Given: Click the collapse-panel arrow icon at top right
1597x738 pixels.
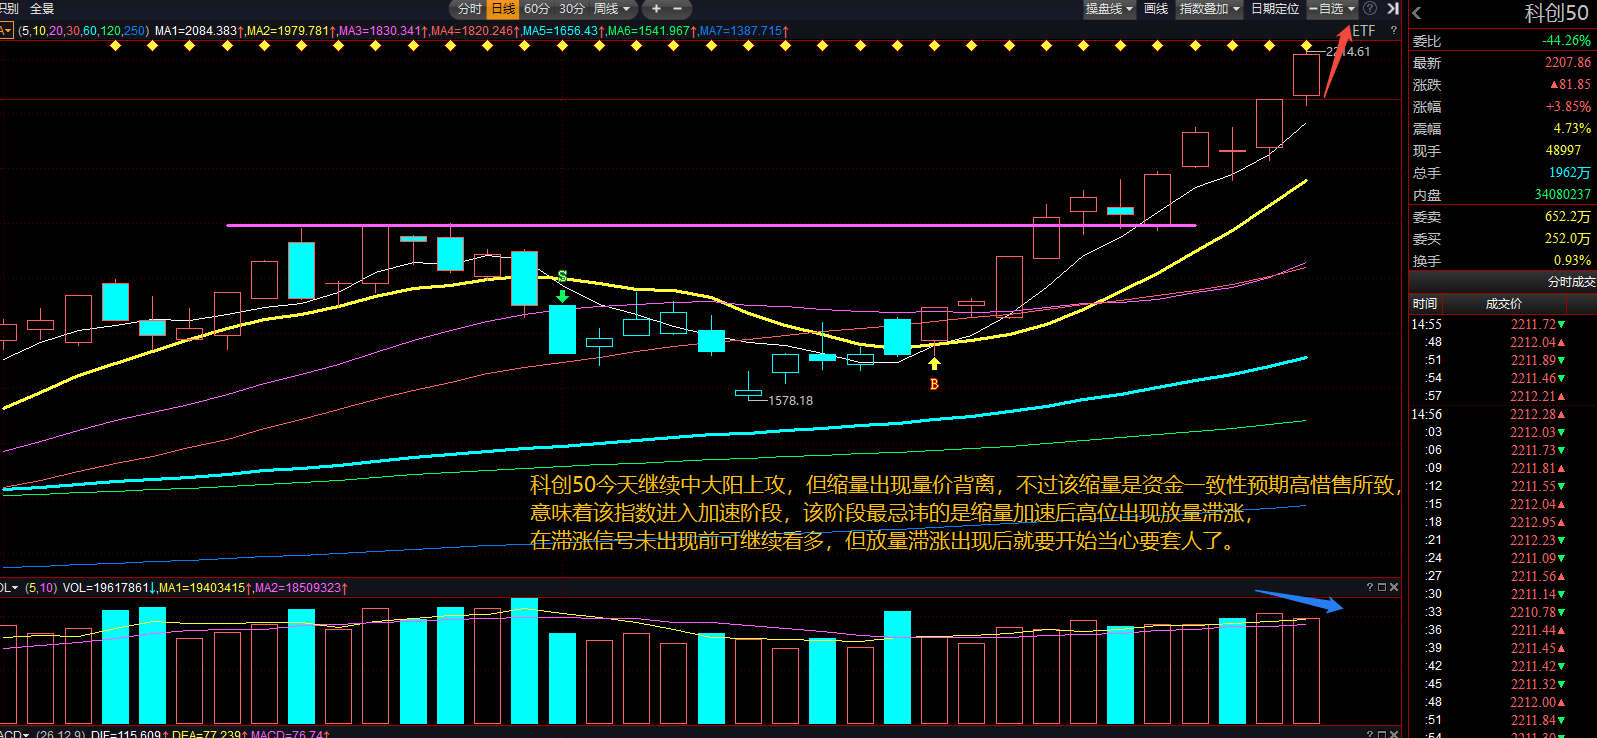Looking at the screenshot, I should pos(1392,9).
